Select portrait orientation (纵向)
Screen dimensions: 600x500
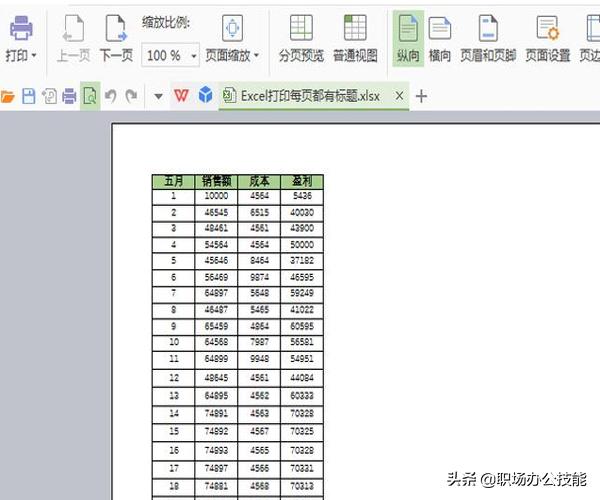tap(408, 39)
